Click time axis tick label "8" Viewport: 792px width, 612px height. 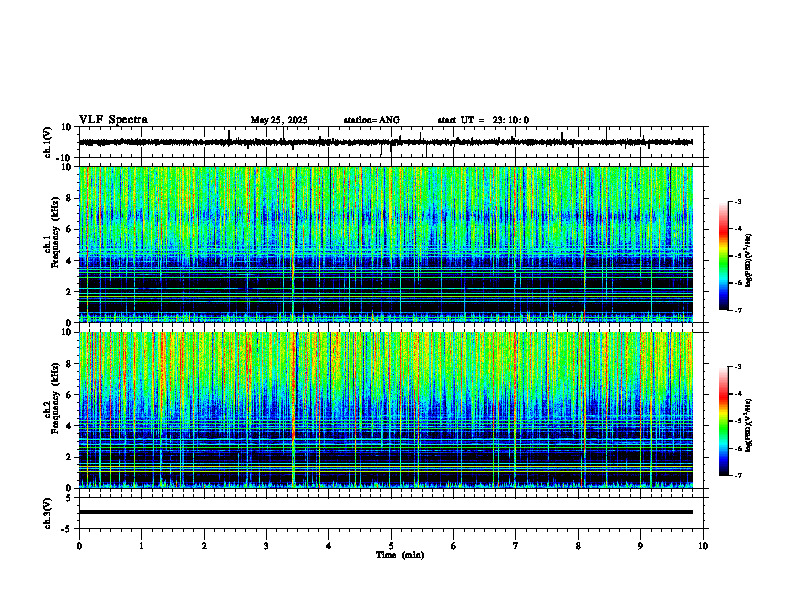(578, 546)
